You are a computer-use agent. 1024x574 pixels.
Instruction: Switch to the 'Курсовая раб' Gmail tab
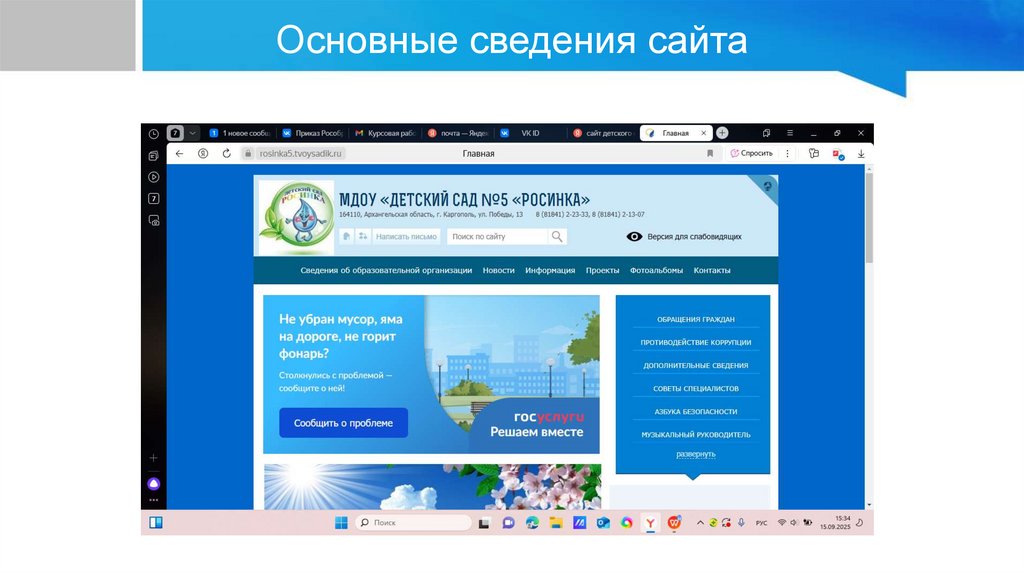385,133
